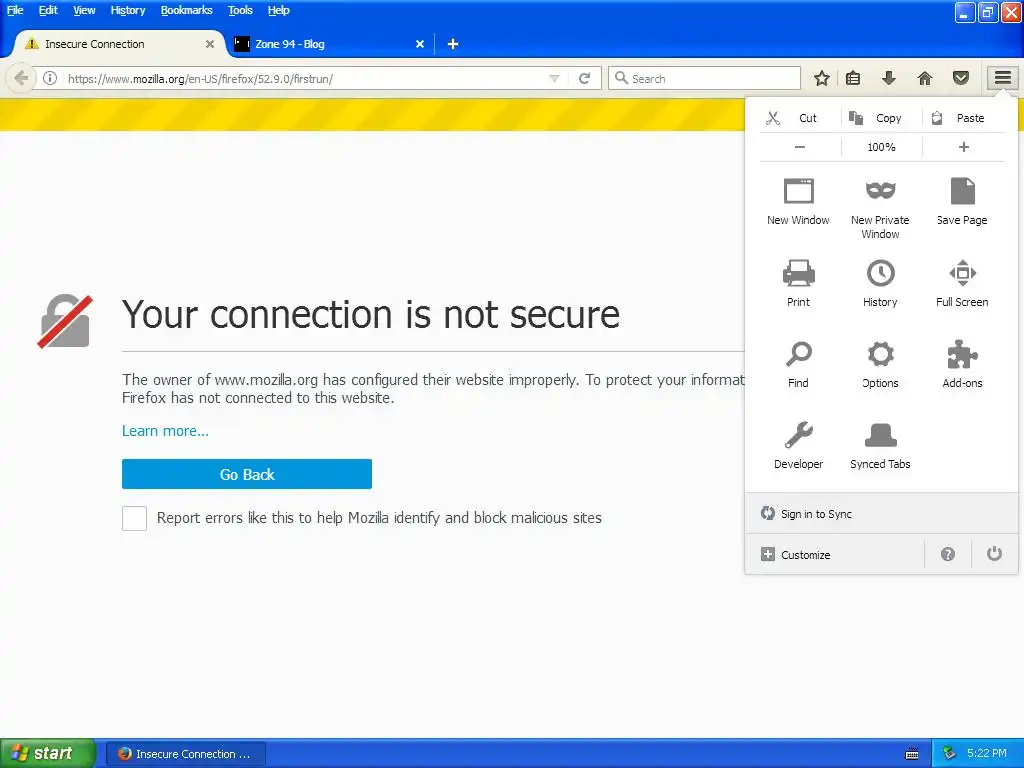Click the Learn more… link
Image resolution: width=1024 pixels, height=768 pixels.
point(165,431)
